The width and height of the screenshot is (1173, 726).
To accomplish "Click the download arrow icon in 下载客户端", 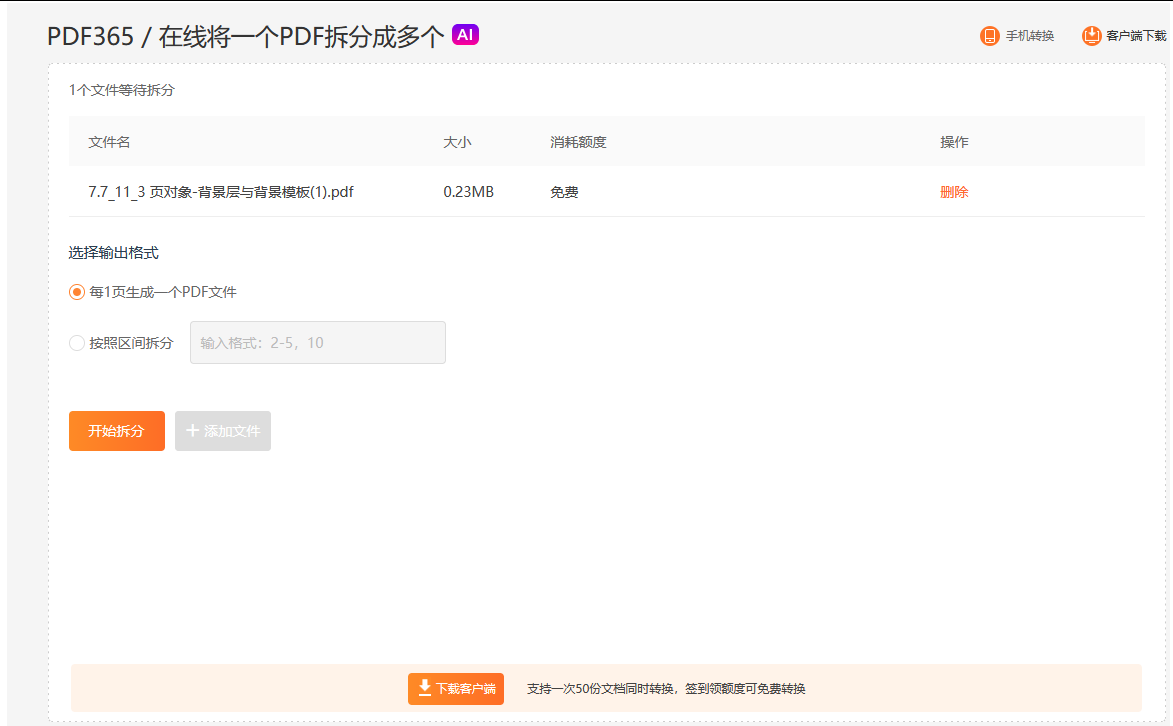I will [424, 688].
